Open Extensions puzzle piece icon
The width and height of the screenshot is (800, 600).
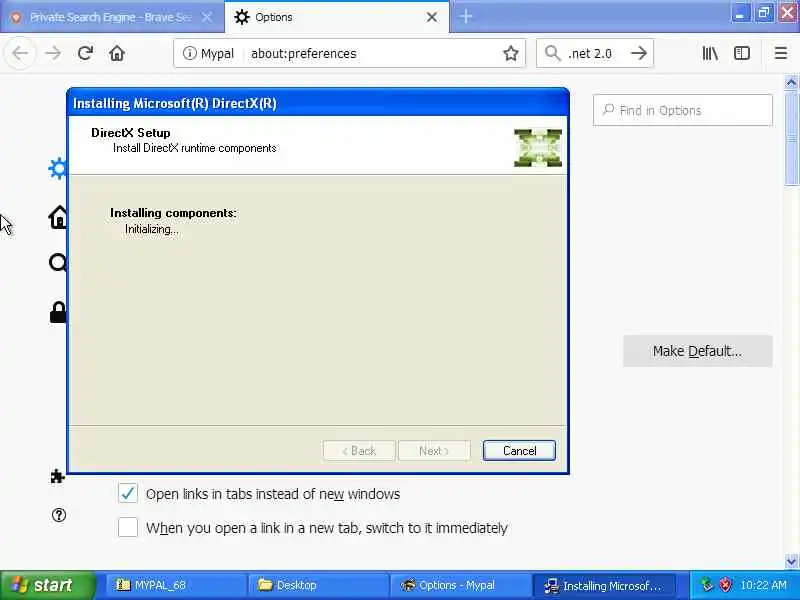click(57, 476)
